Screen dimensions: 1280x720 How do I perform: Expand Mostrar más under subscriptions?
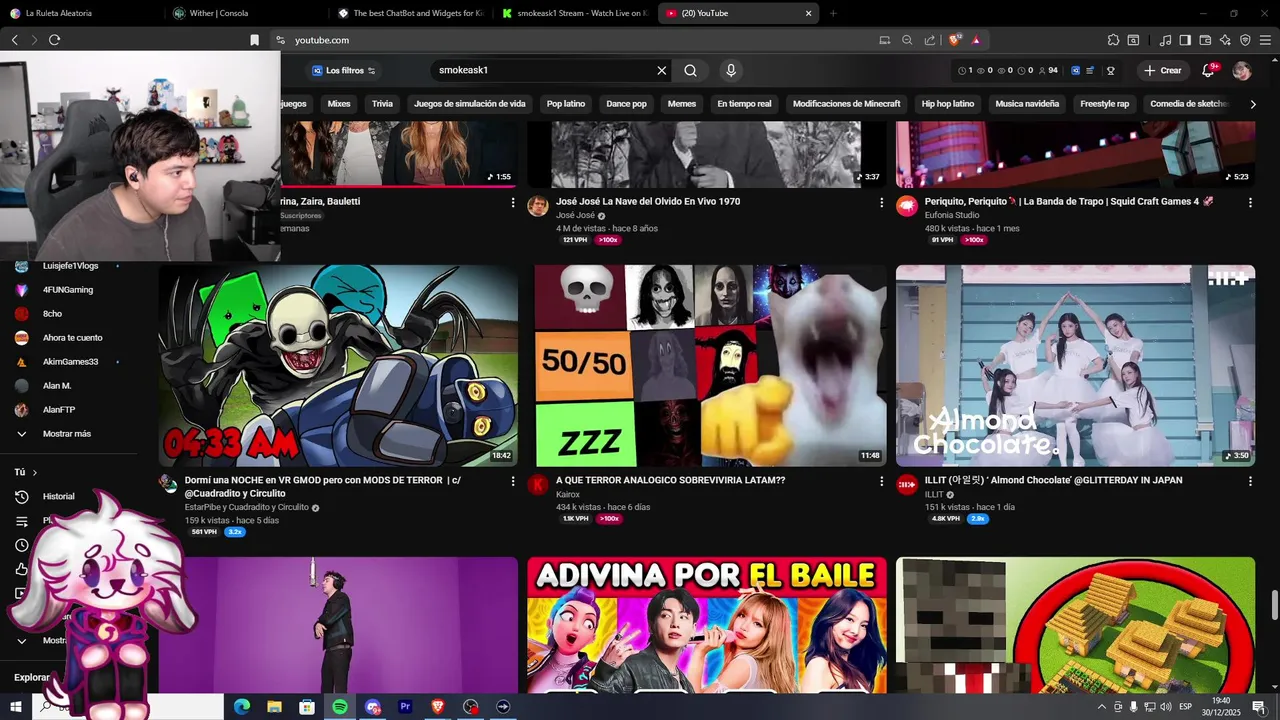tap(66, 434)
